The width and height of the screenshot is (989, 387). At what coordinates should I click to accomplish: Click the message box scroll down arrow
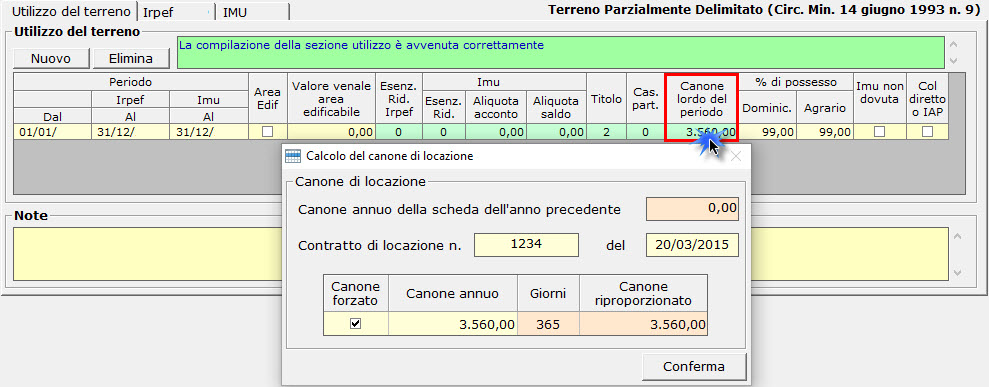click(x=953, y=61)
